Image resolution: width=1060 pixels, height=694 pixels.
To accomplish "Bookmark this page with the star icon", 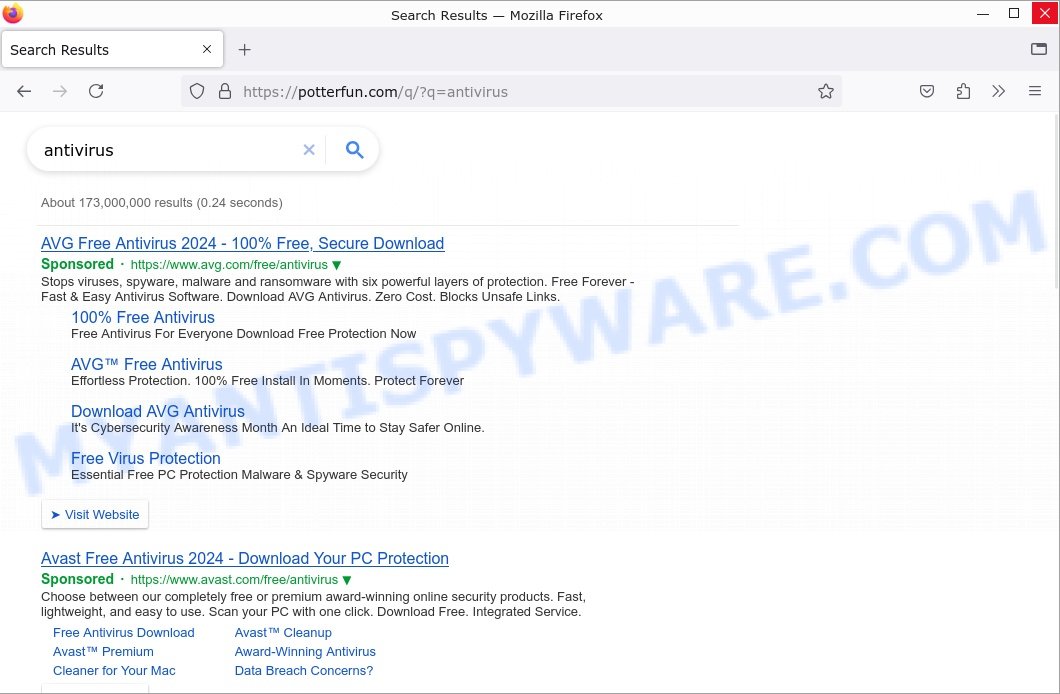I will pyautogui.click(x=825, y=91).
